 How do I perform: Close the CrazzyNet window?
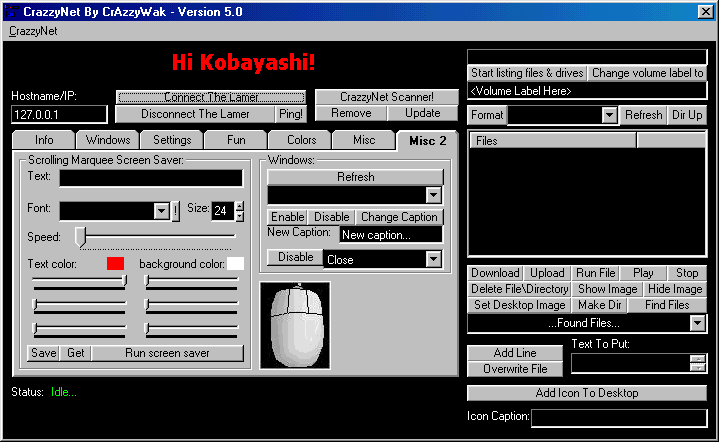point(705,10)
